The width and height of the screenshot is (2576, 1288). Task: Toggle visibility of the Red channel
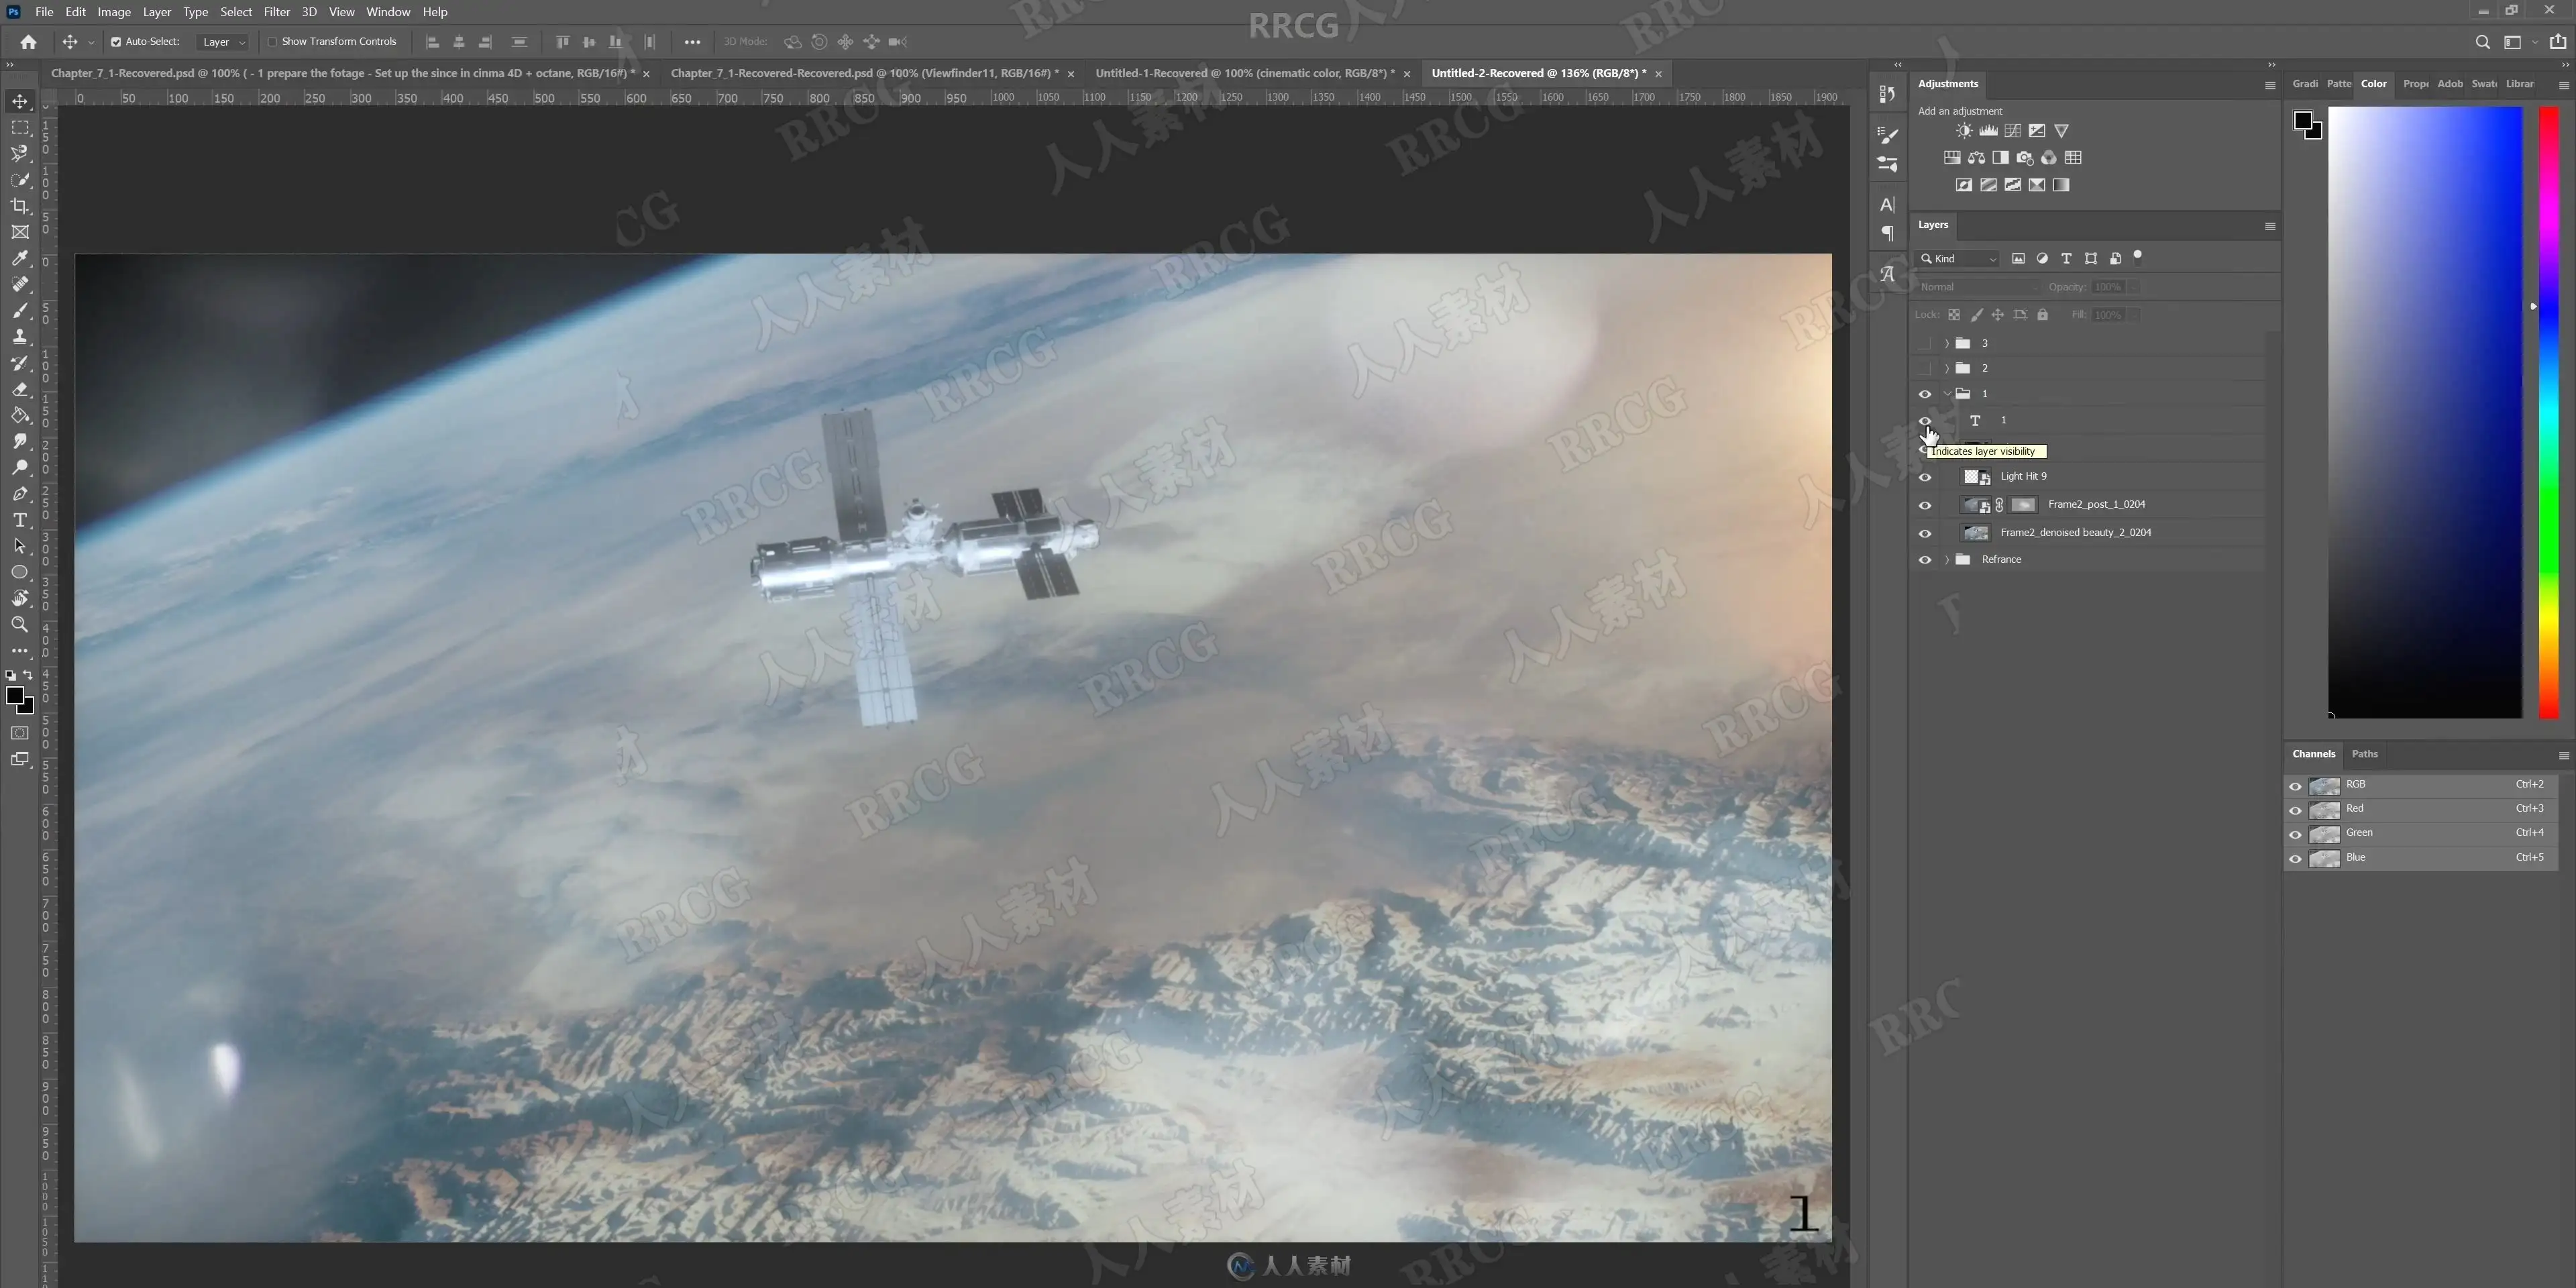point(2295,810)
